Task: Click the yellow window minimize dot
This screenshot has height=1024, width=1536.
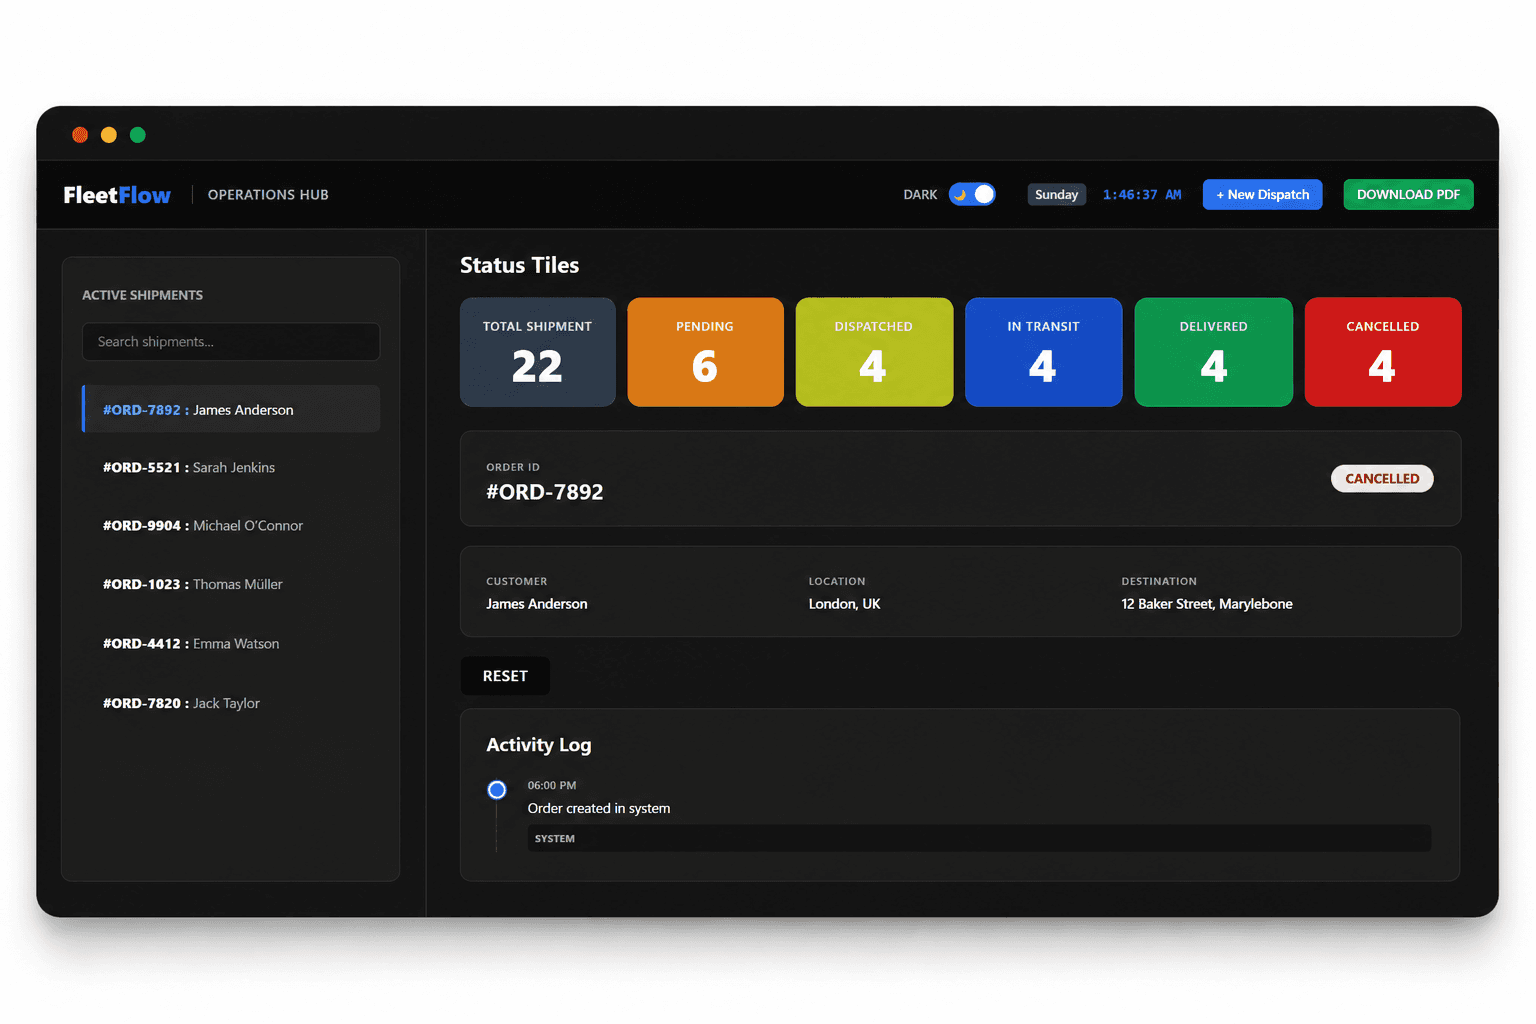Action: coord(109,135)
